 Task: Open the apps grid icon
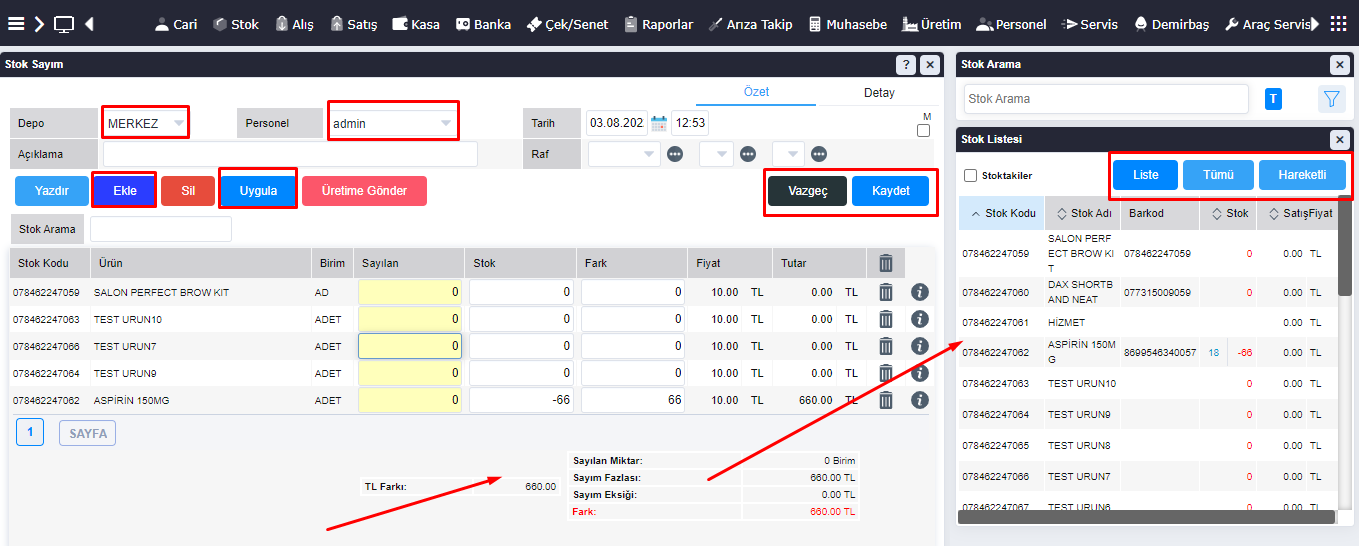pyautogui.click(x=1338, y=24)
